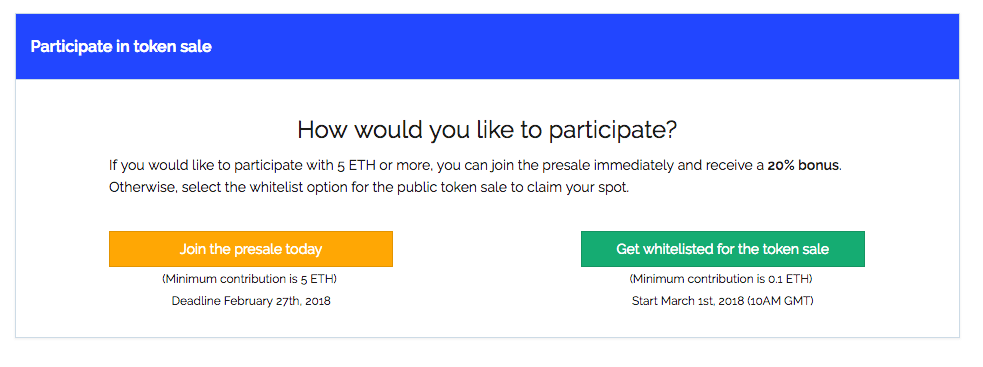Click Get whitelisted for the token sale

(x=723, y=249)
